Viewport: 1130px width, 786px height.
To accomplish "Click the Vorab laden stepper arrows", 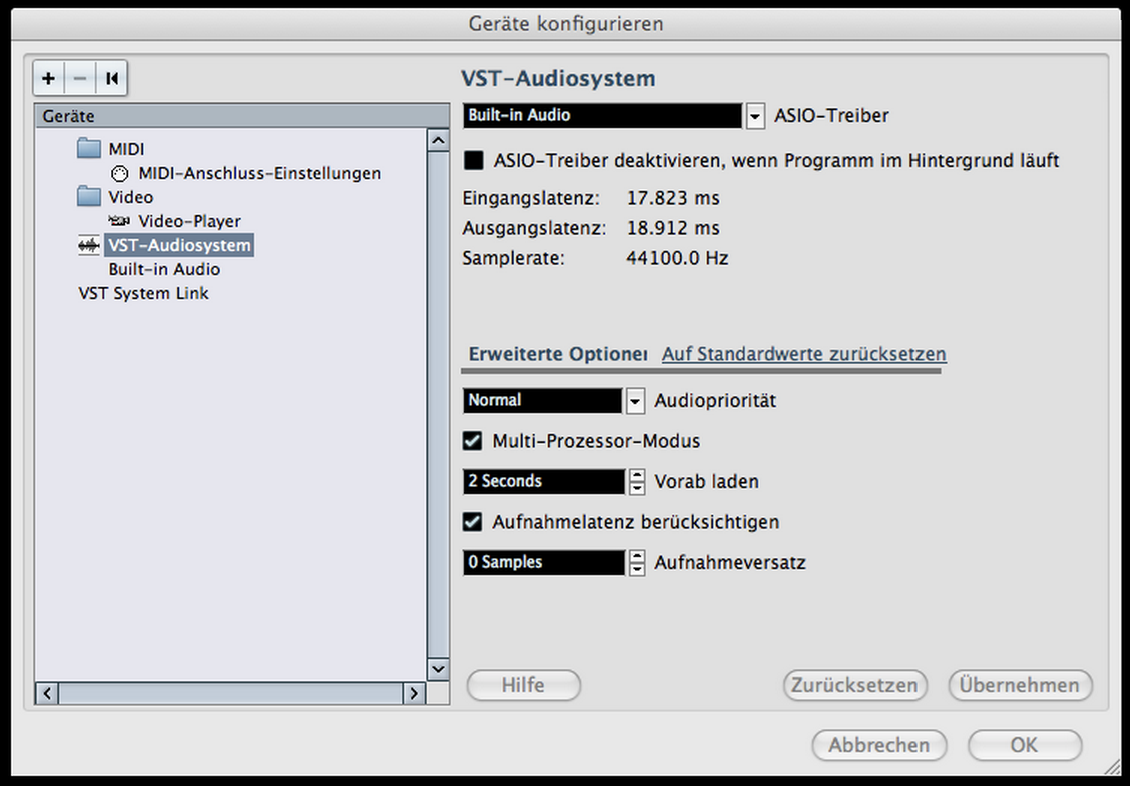I will 637,482.
